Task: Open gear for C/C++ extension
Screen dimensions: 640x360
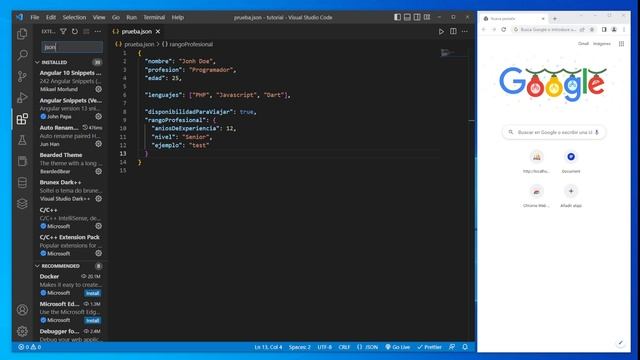Action: 98,226
